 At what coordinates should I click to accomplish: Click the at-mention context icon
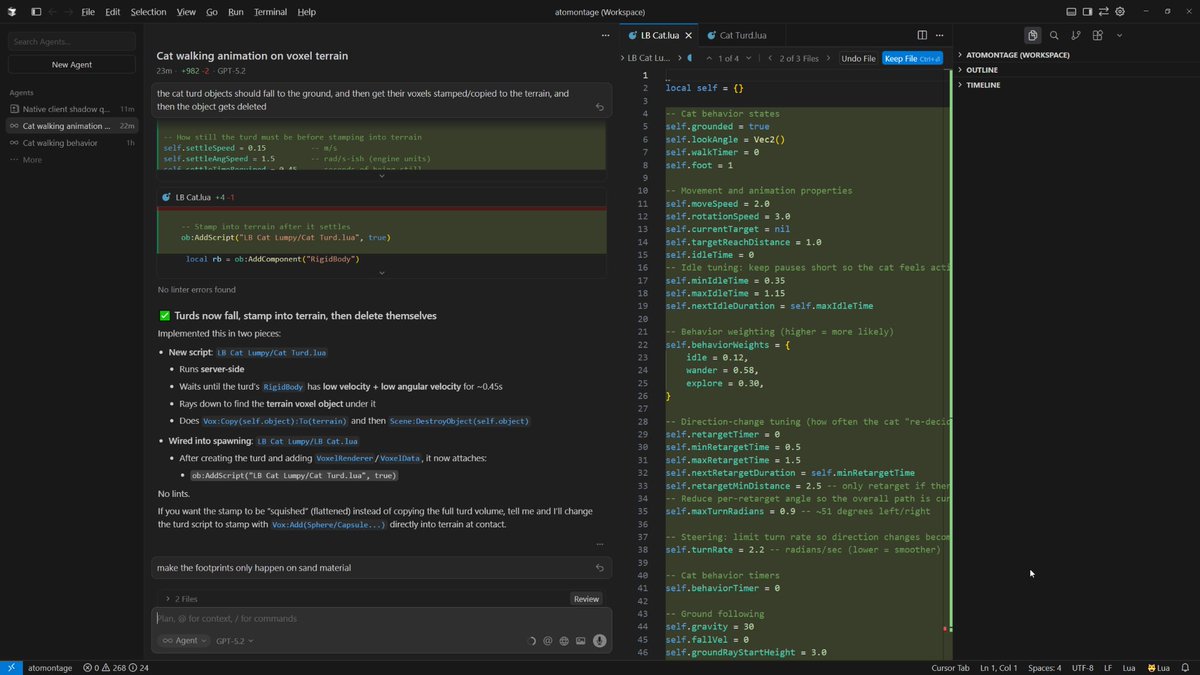click(x=547, y=641)
